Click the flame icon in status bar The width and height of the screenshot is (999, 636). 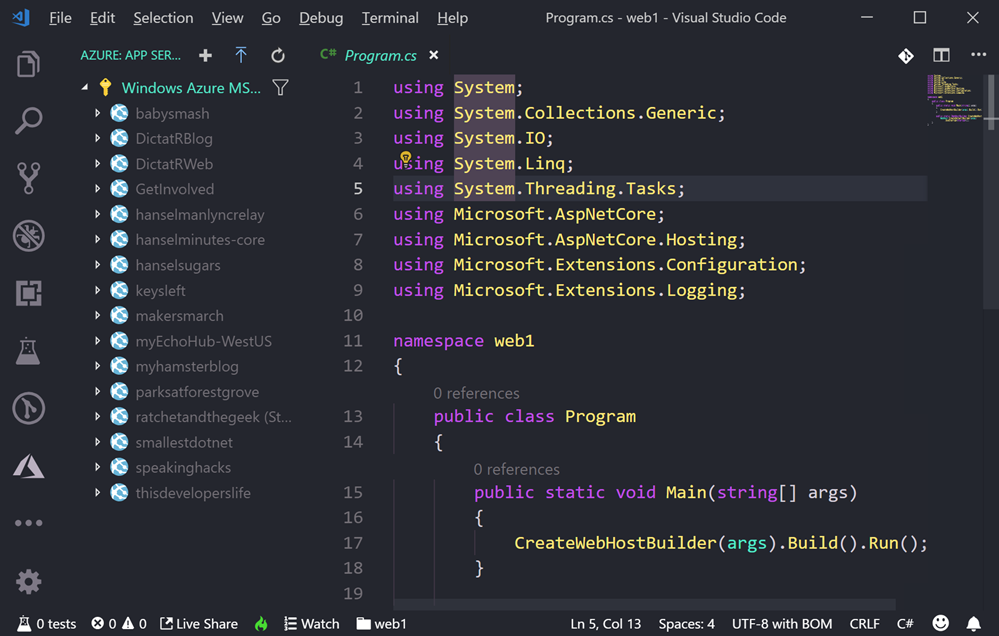coord(261,624)
